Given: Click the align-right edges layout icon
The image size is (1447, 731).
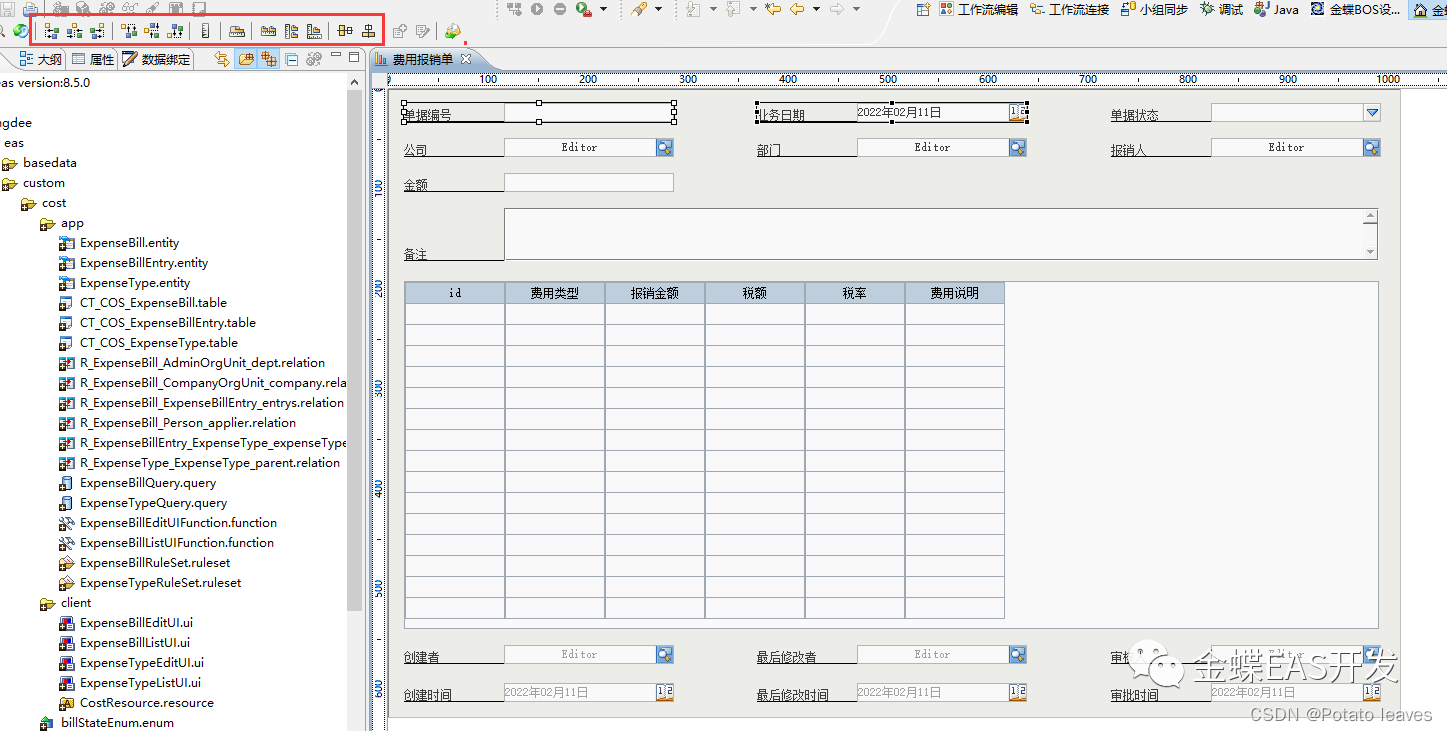Looking at the screenshot, I should tap(97, 31).
